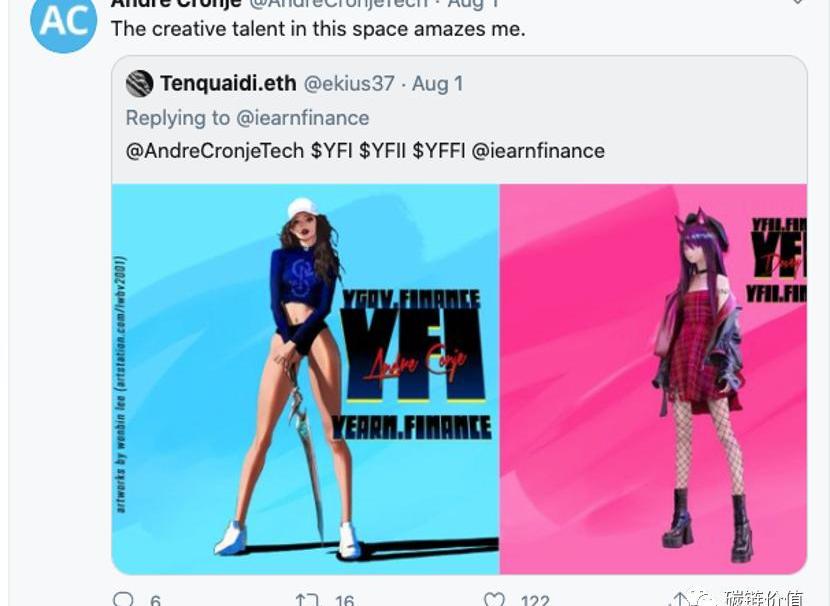Image resolution: width=830 pixels, height=606 pixels.
Task: Enlarge the pink YFII artwork image
Action: [x=653, y=378]
